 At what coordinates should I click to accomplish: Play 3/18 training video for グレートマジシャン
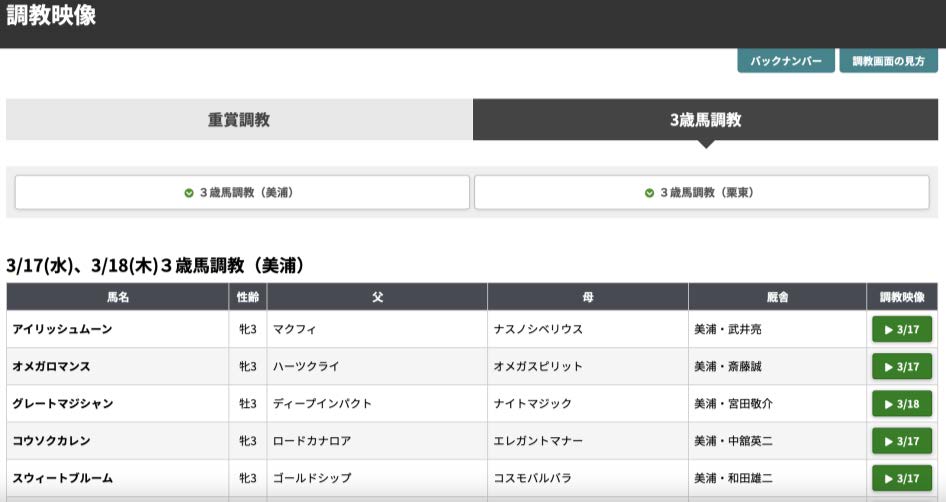tap(902, 404)
